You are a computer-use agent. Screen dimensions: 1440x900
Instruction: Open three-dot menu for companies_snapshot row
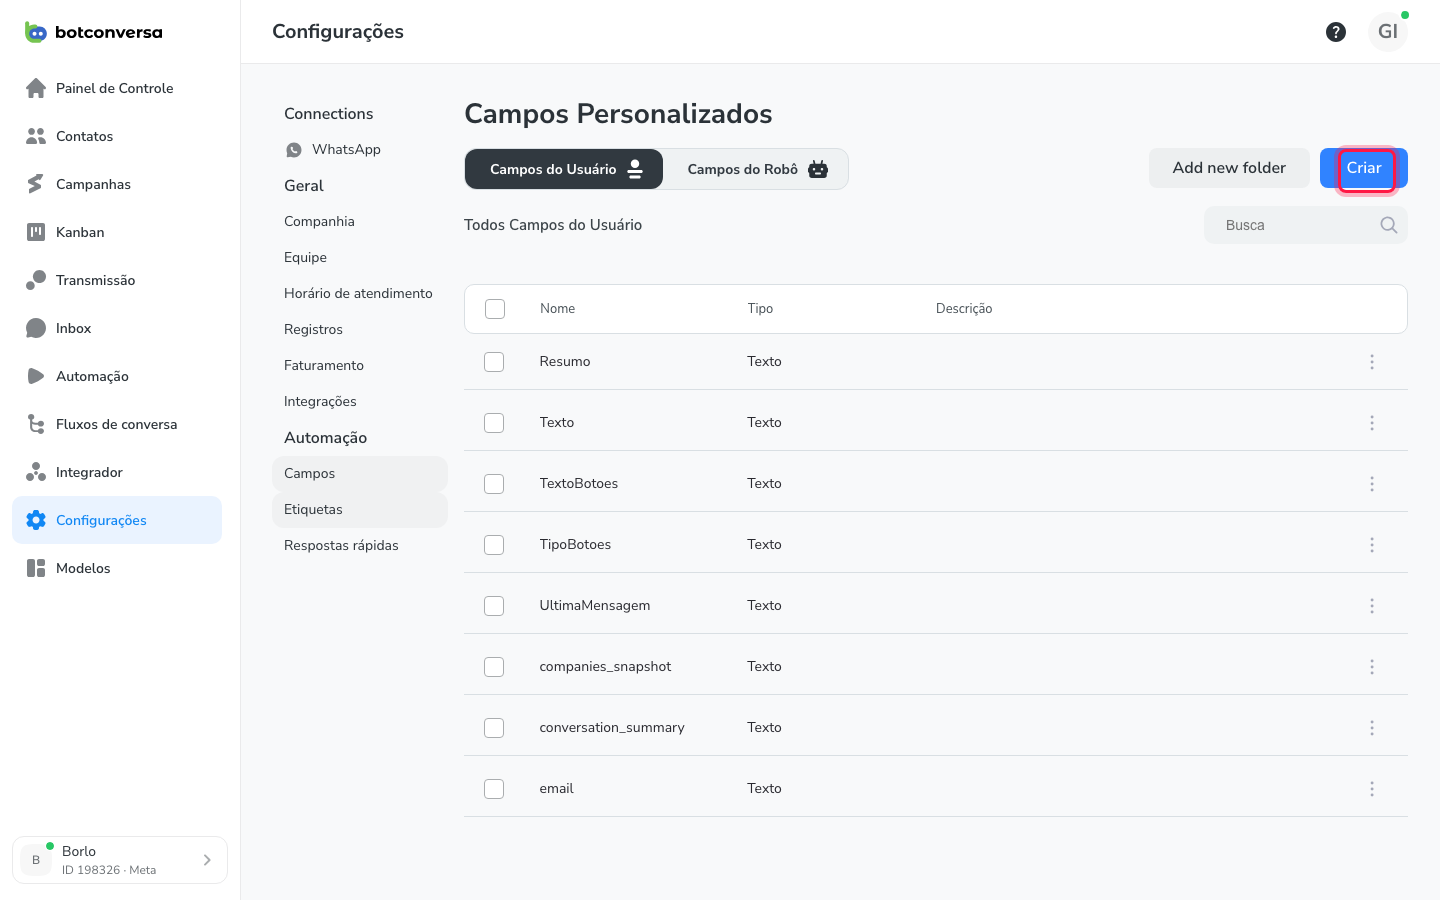click(1372, 667)
